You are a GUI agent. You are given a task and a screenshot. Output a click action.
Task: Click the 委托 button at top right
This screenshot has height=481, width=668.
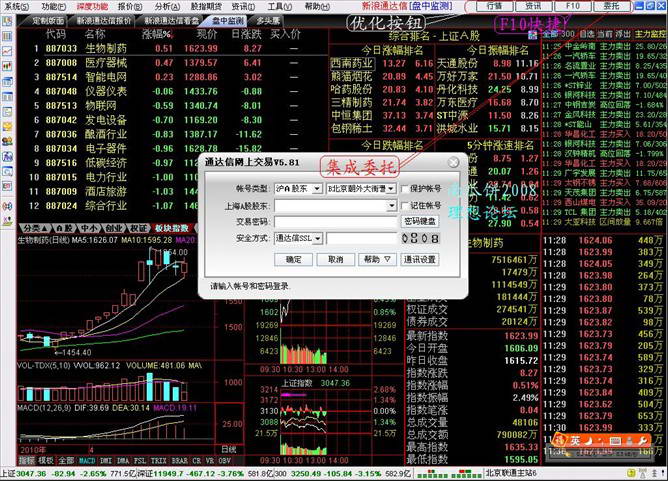(x=612, y=6)
